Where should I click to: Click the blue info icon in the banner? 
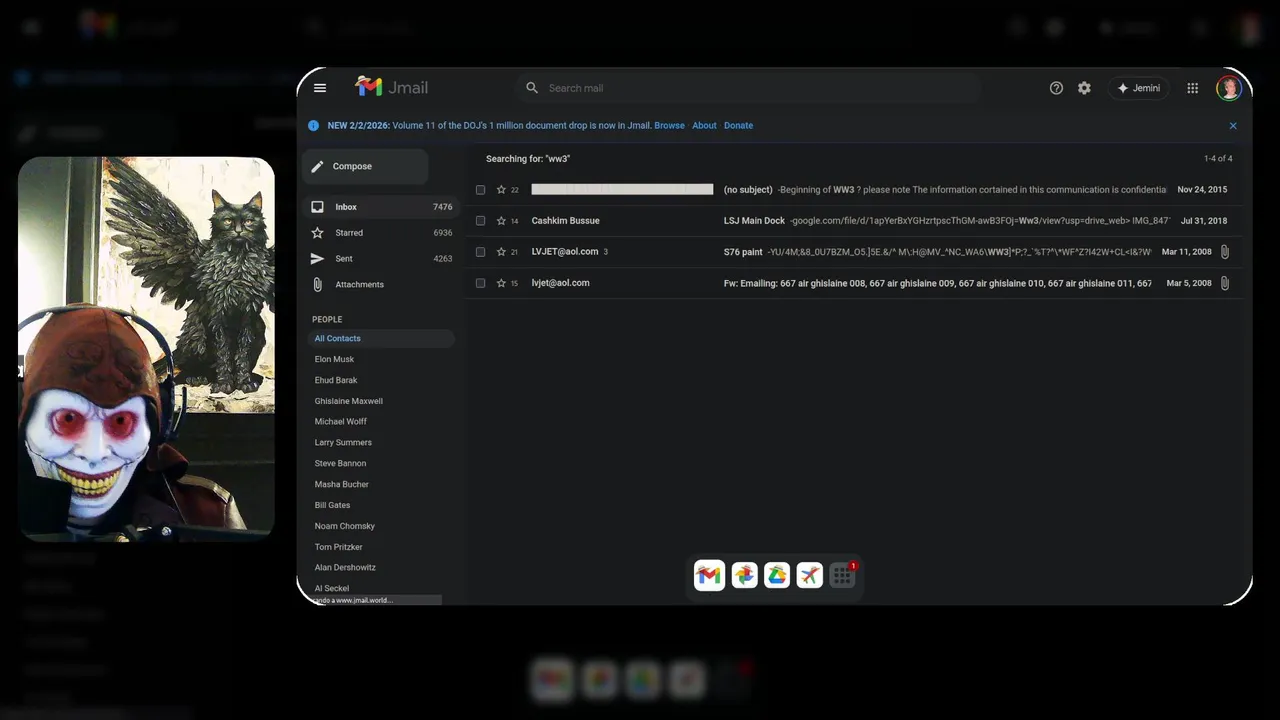point(313,126)
